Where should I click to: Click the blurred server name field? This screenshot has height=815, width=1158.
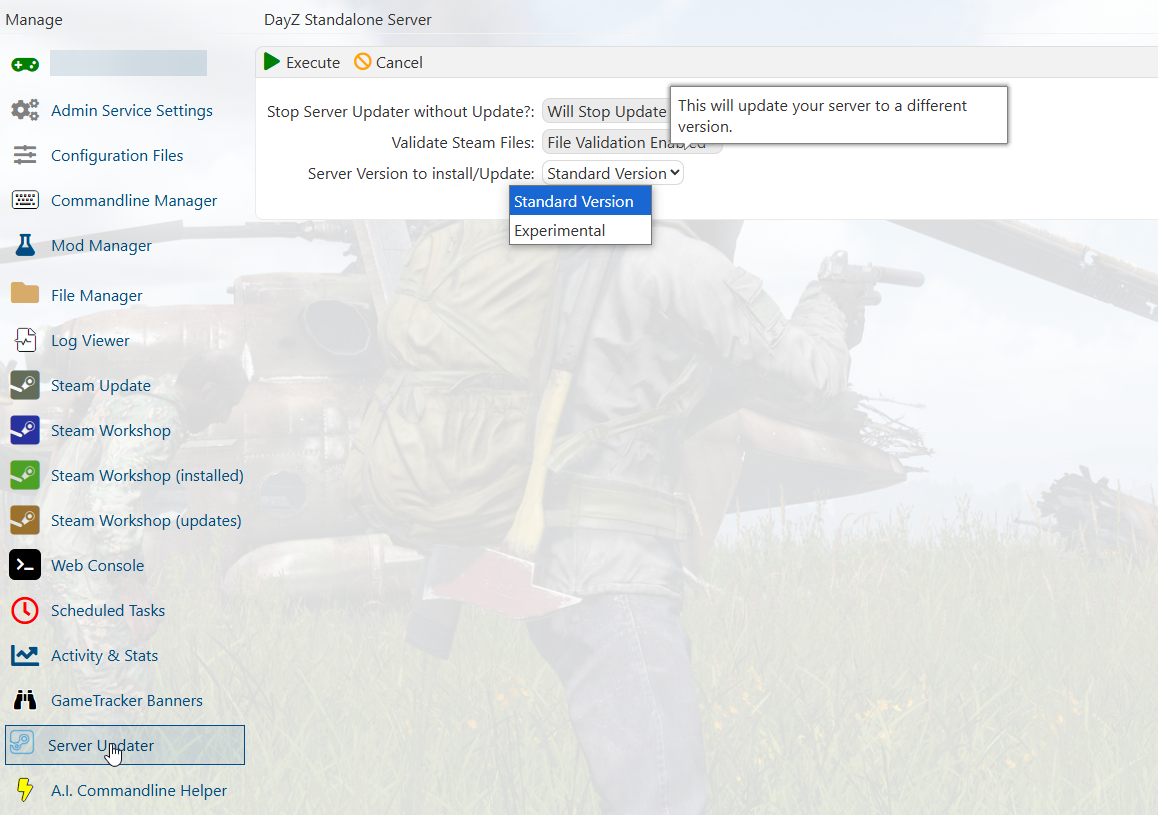[129, 63]
